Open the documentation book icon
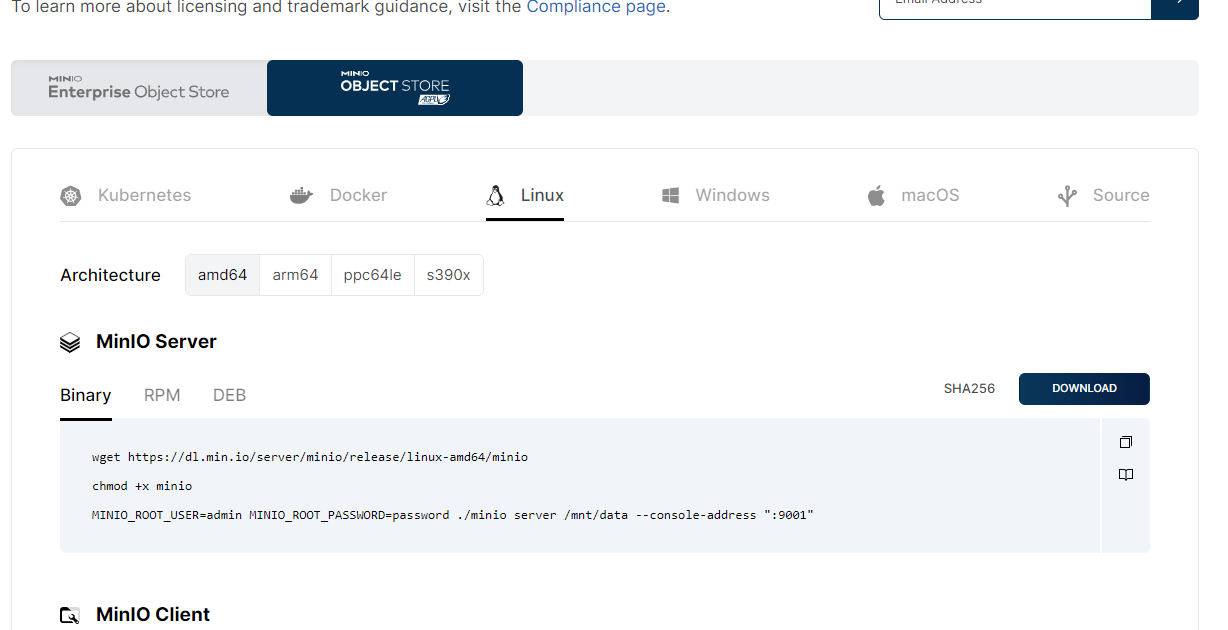This screenshot has width=1228, height=630. 1125,475
